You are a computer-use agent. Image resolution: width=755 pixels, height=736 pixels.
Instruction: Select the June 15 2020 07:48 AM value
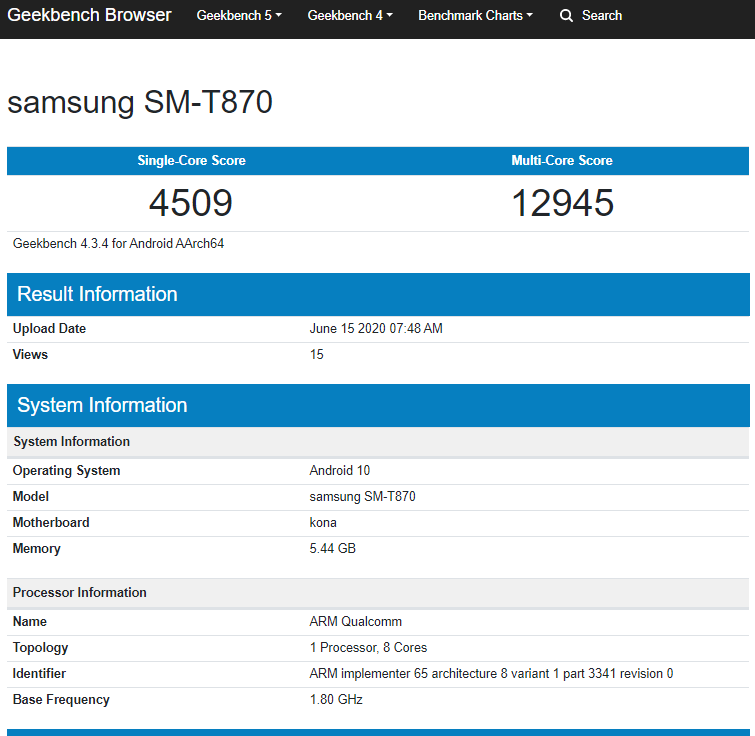click(x=376, y=328)
